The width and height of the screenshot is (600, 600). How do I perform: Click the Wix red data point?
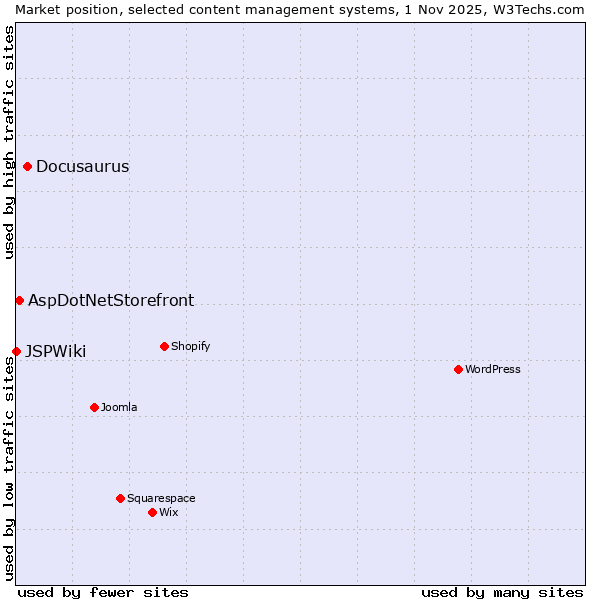pyautogui.click(x=152, y=512)
